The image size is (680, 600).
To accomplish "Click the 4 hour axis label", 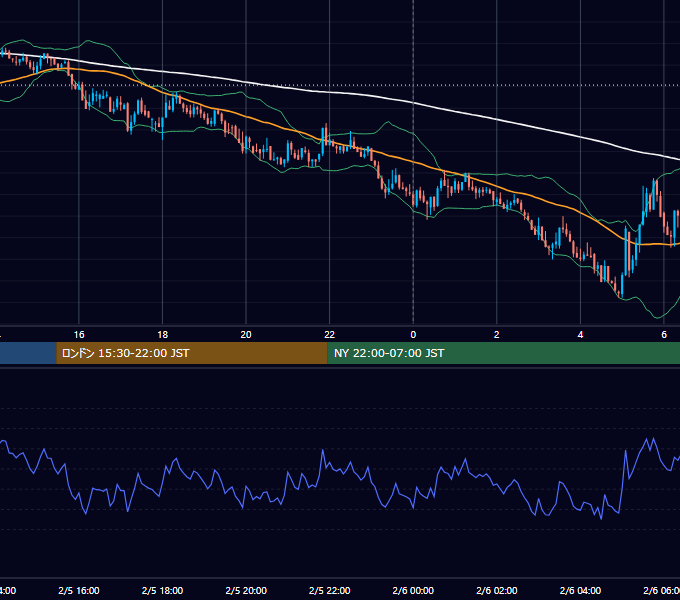I will pyautogui.click(x=580, y=335).
